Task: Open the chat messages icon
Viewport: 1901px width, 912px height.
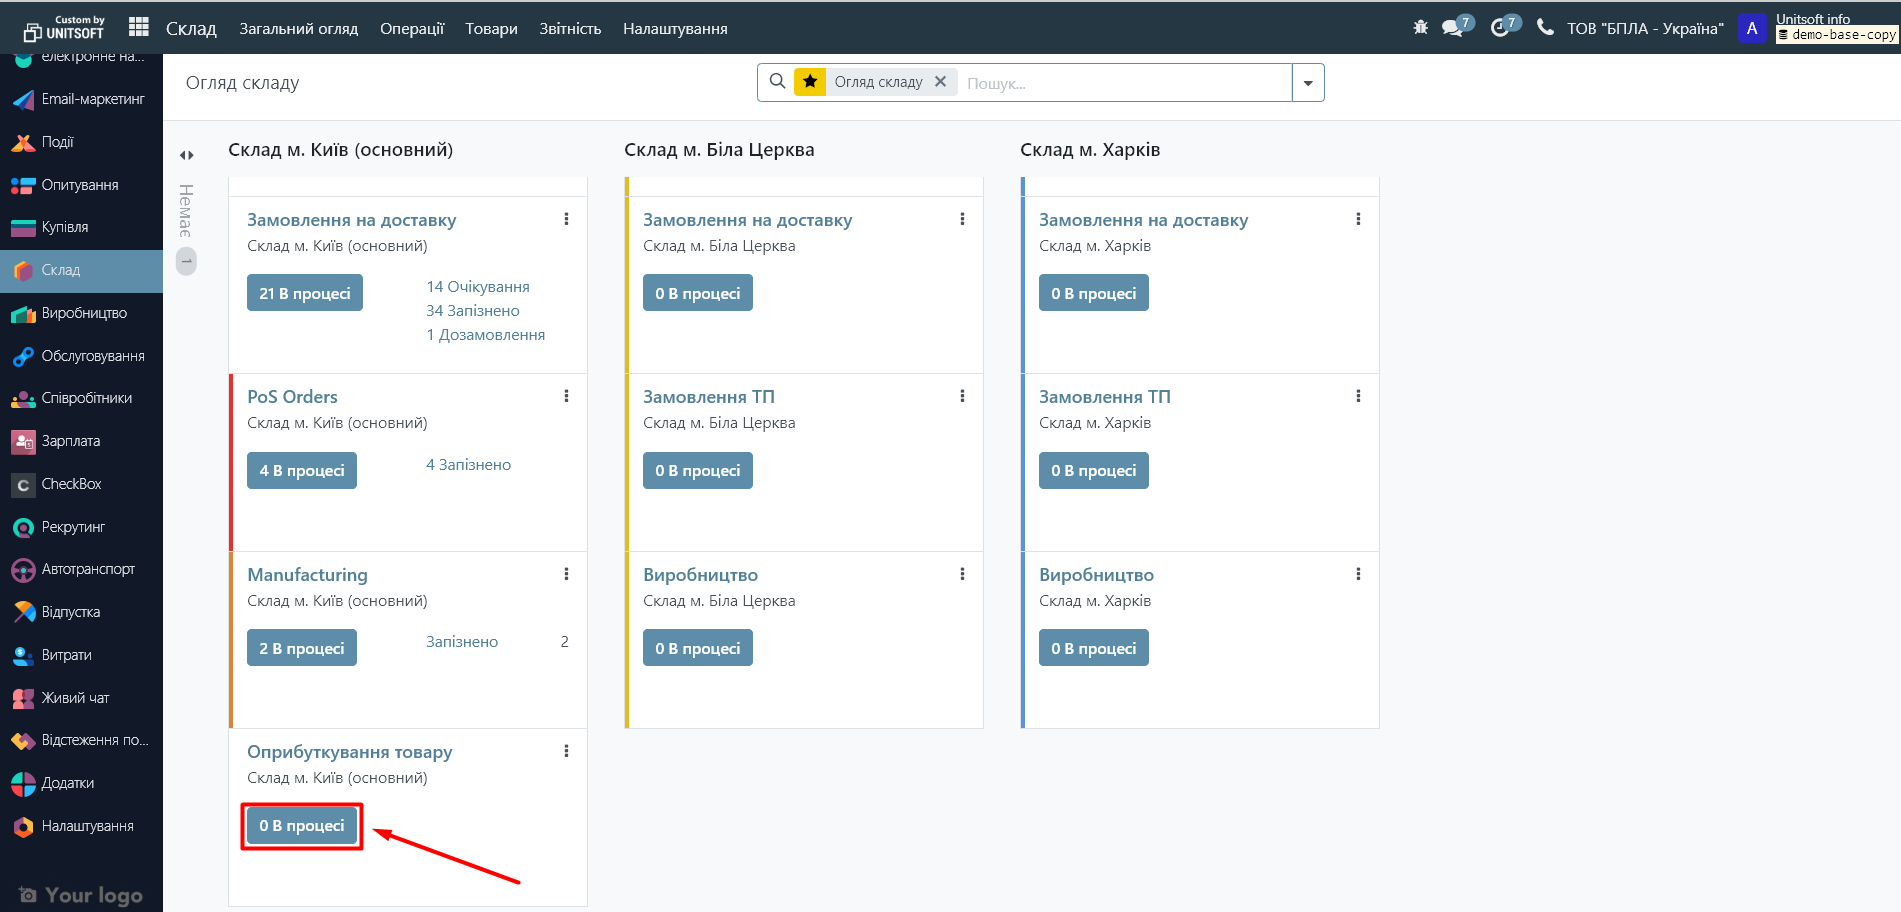Action: [1453, 28]
